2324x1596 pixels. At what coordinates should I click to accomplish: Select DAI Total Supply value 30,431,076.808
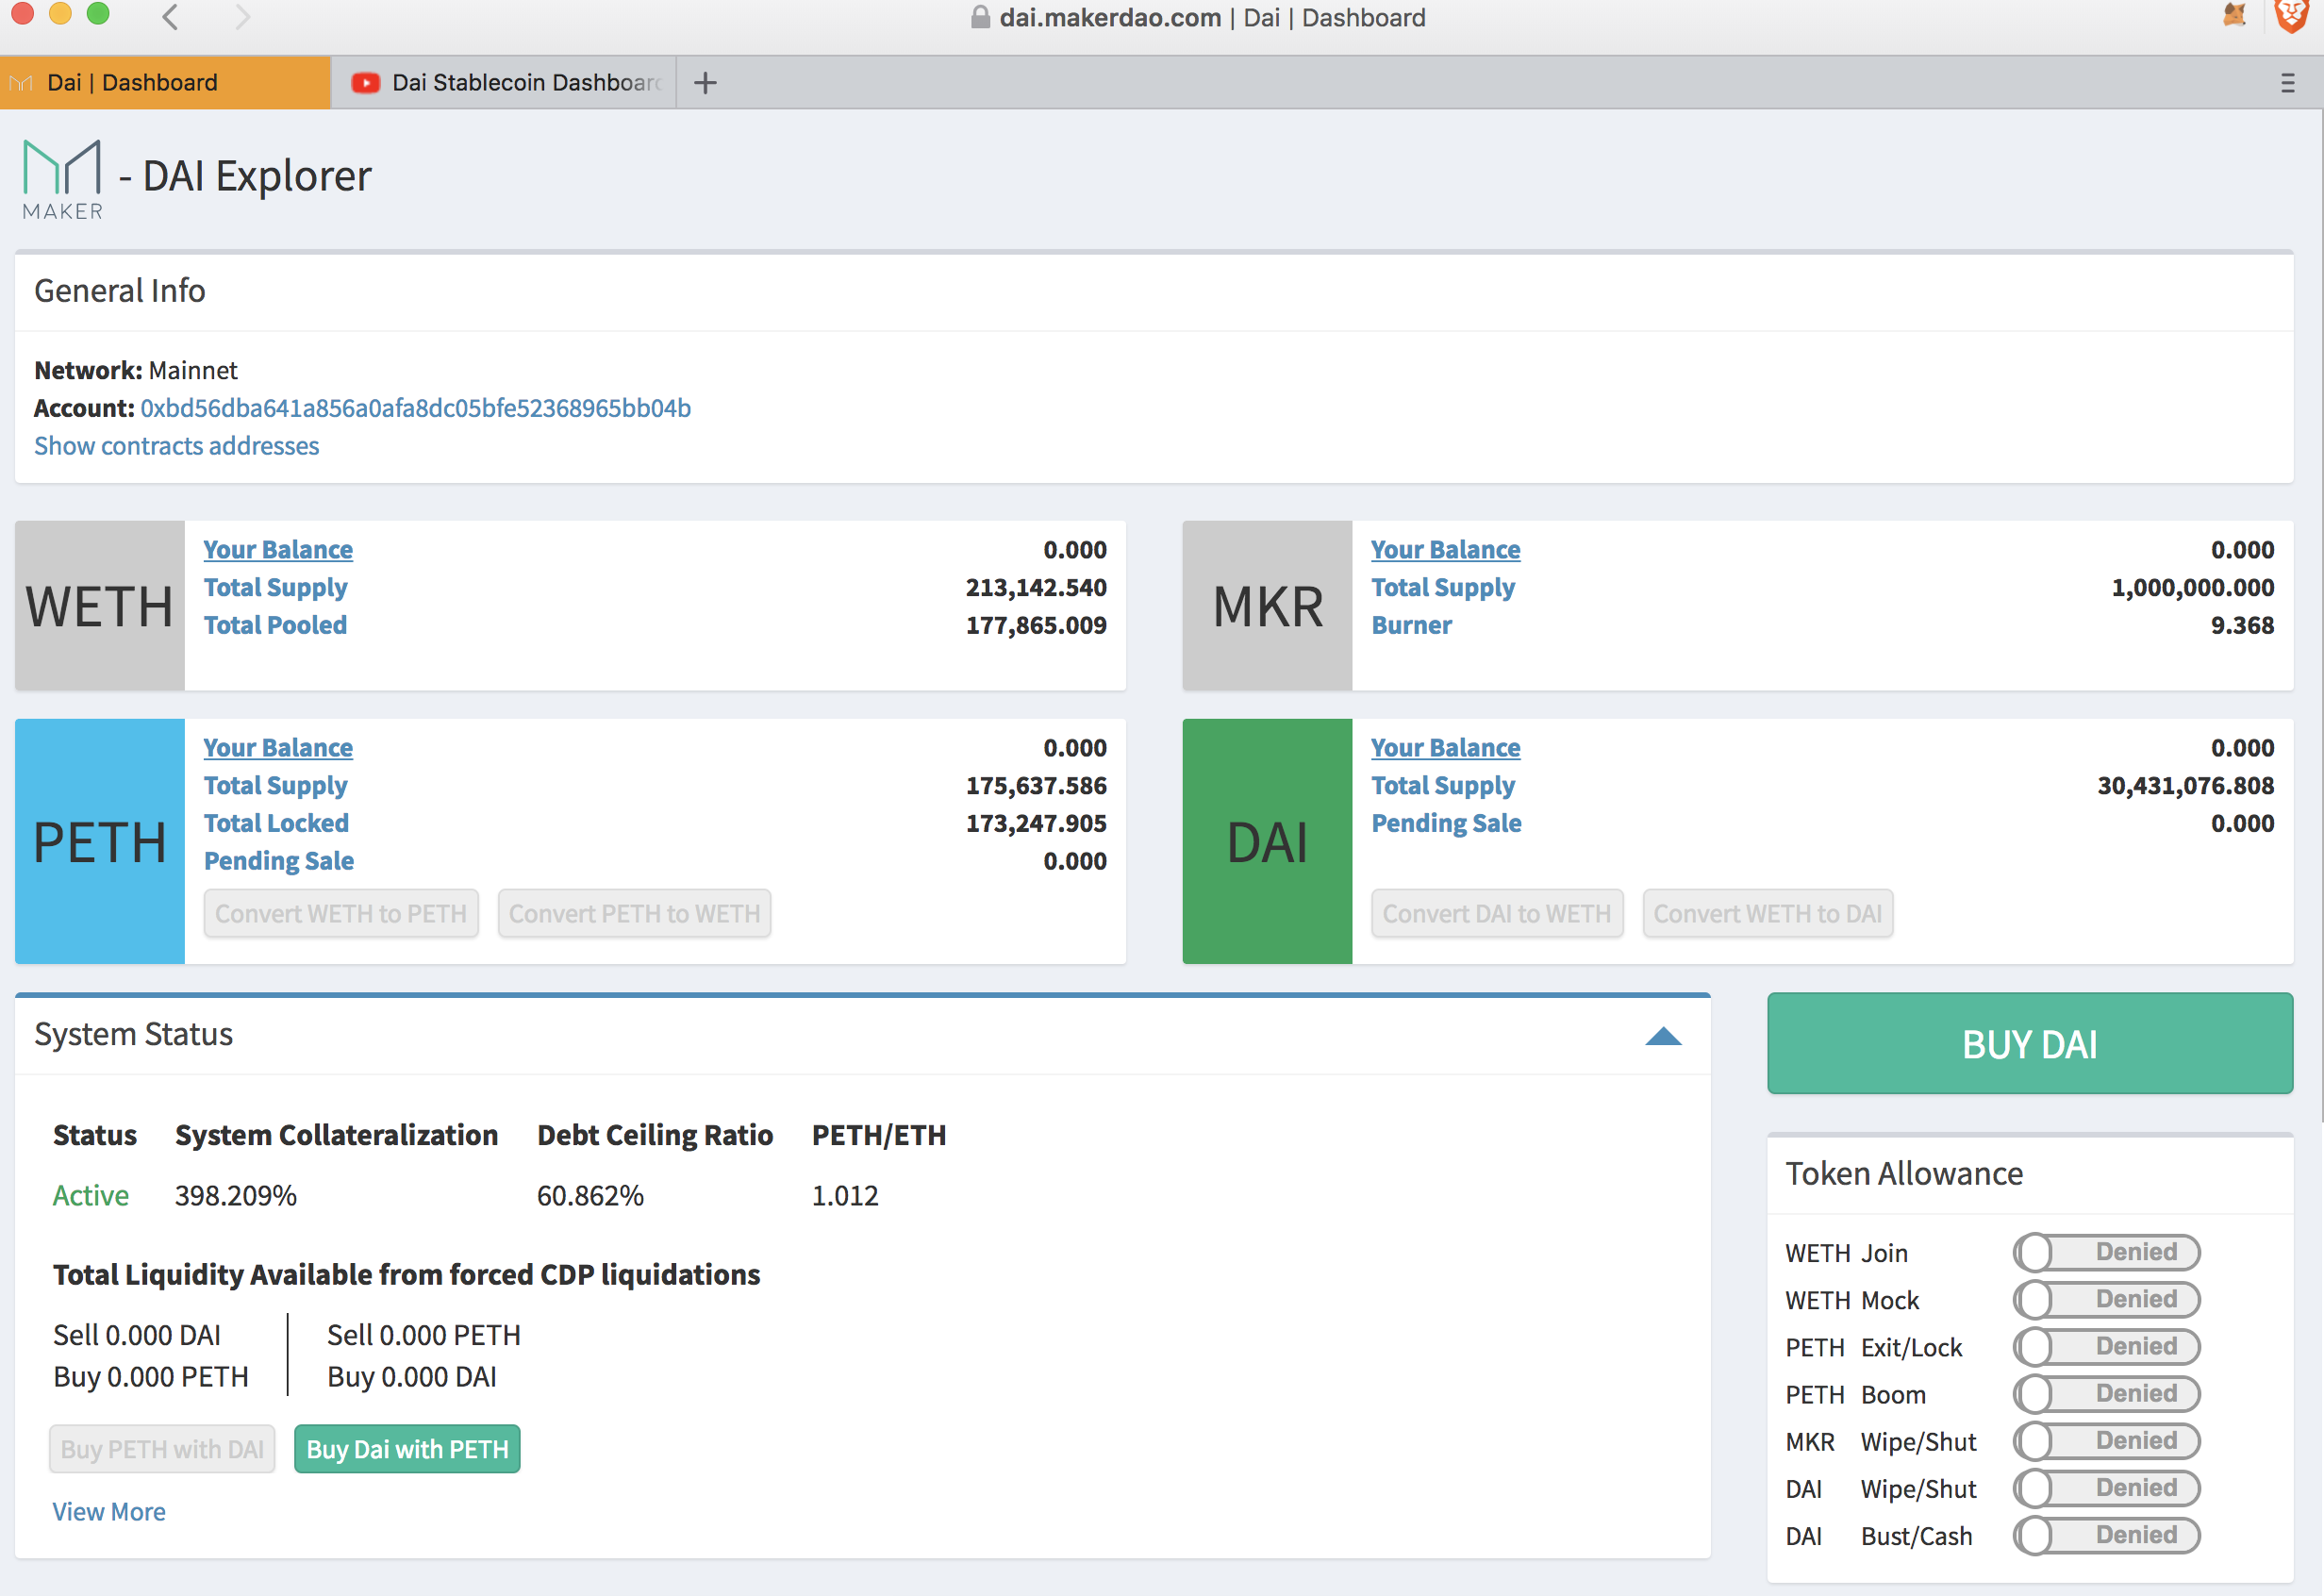pos(2185,785)
